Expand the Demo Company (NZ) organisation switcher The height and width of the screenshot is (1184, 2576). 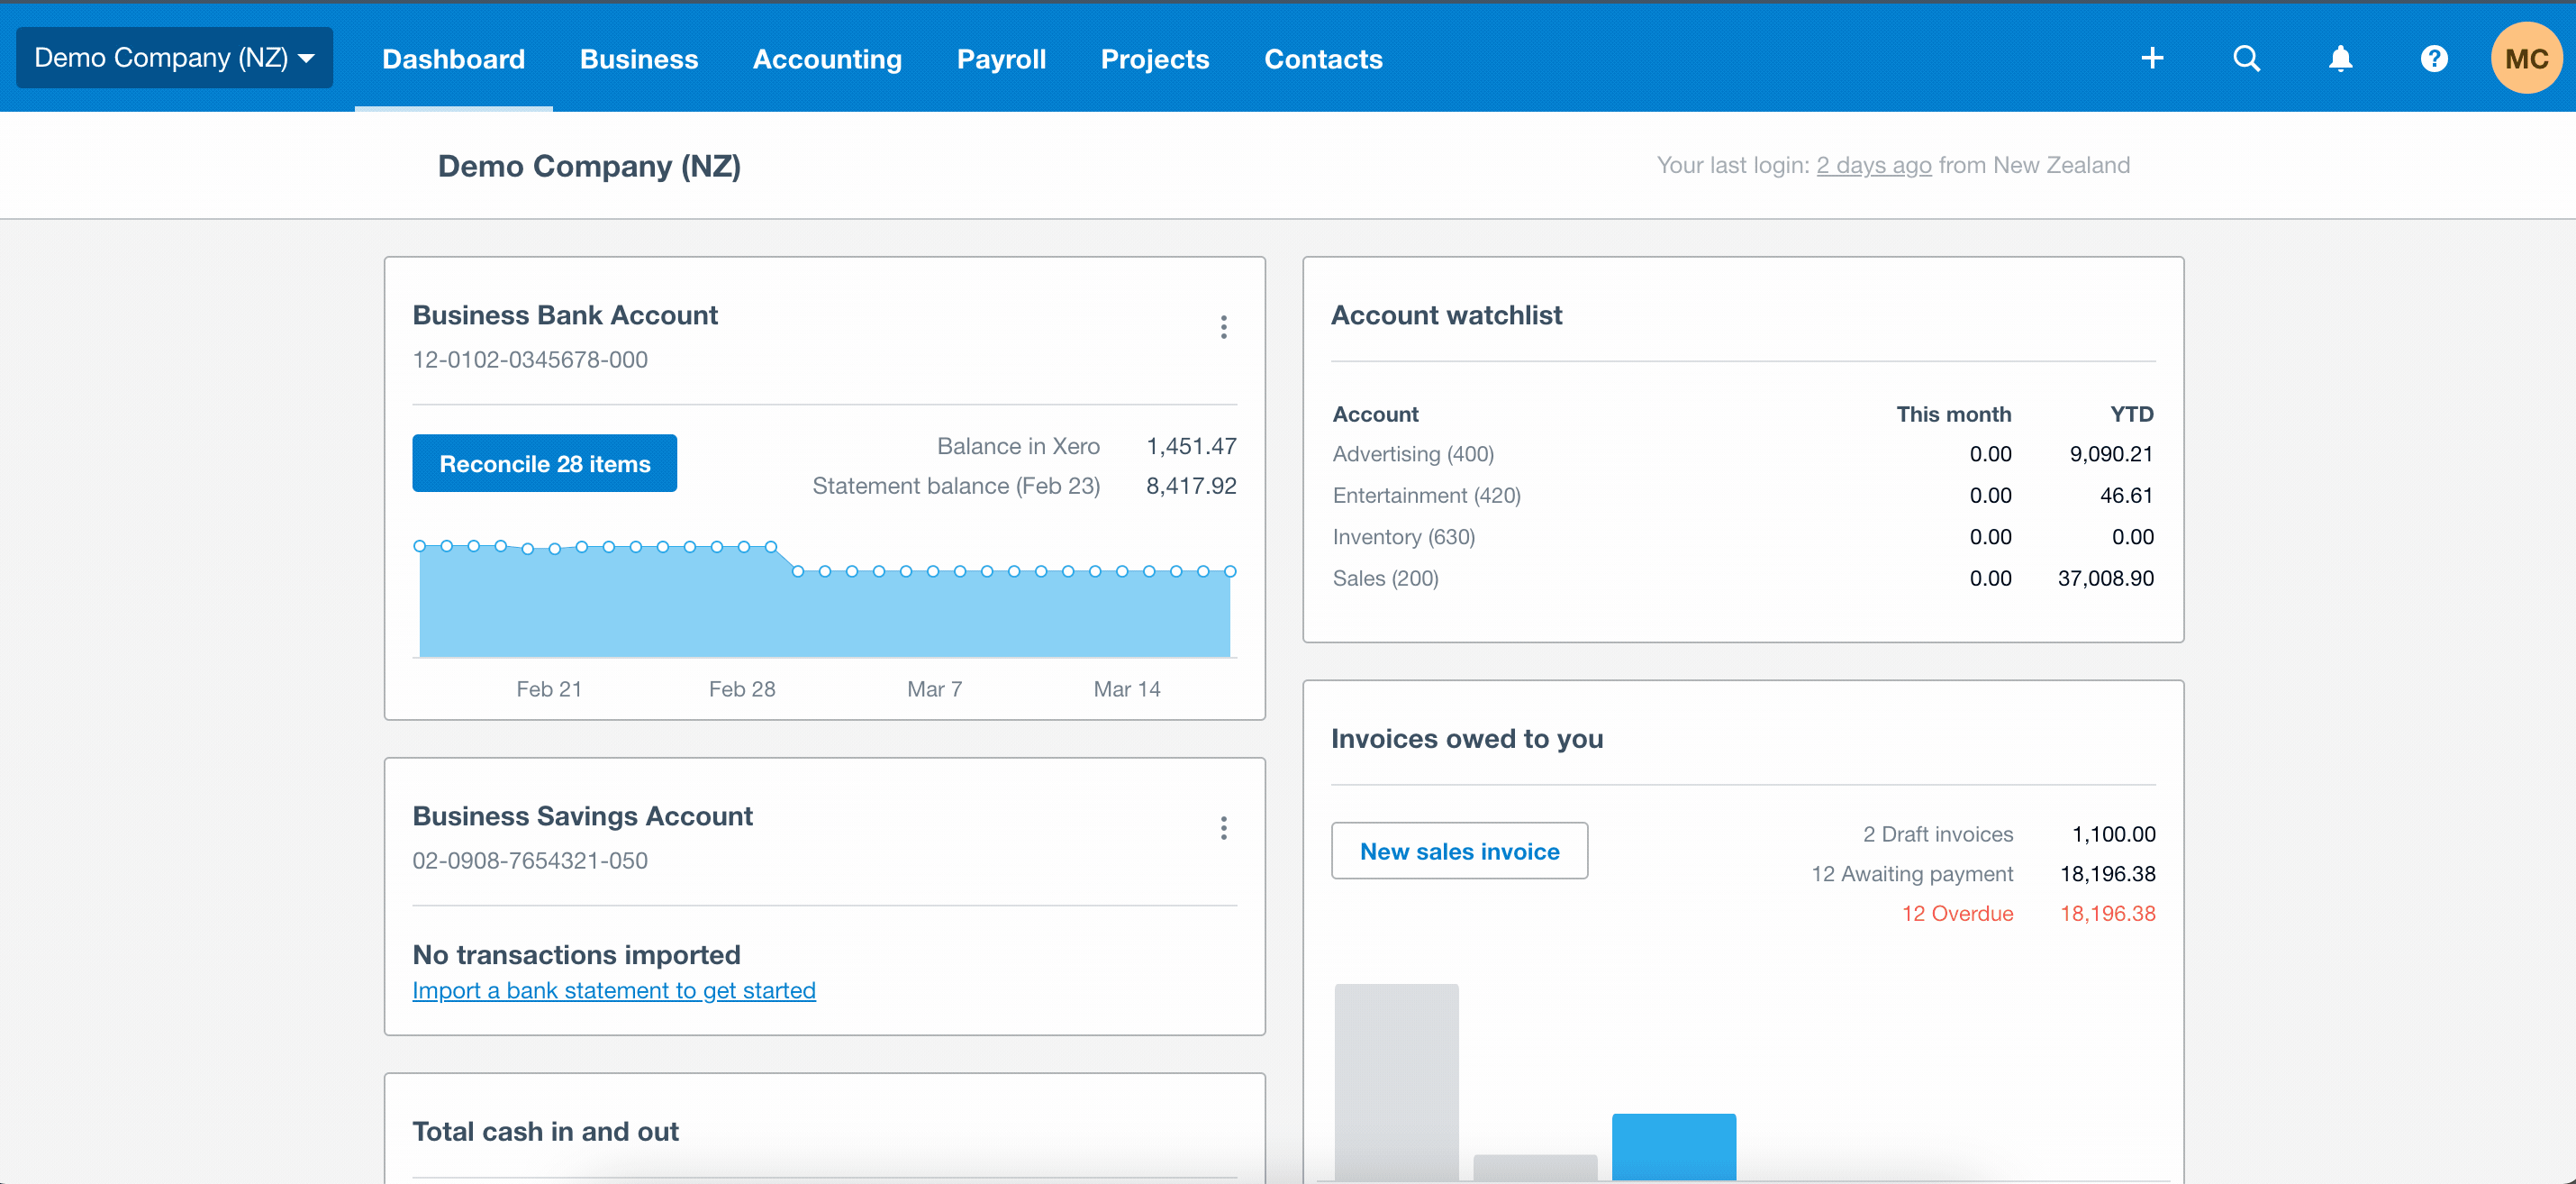[174, 58]
